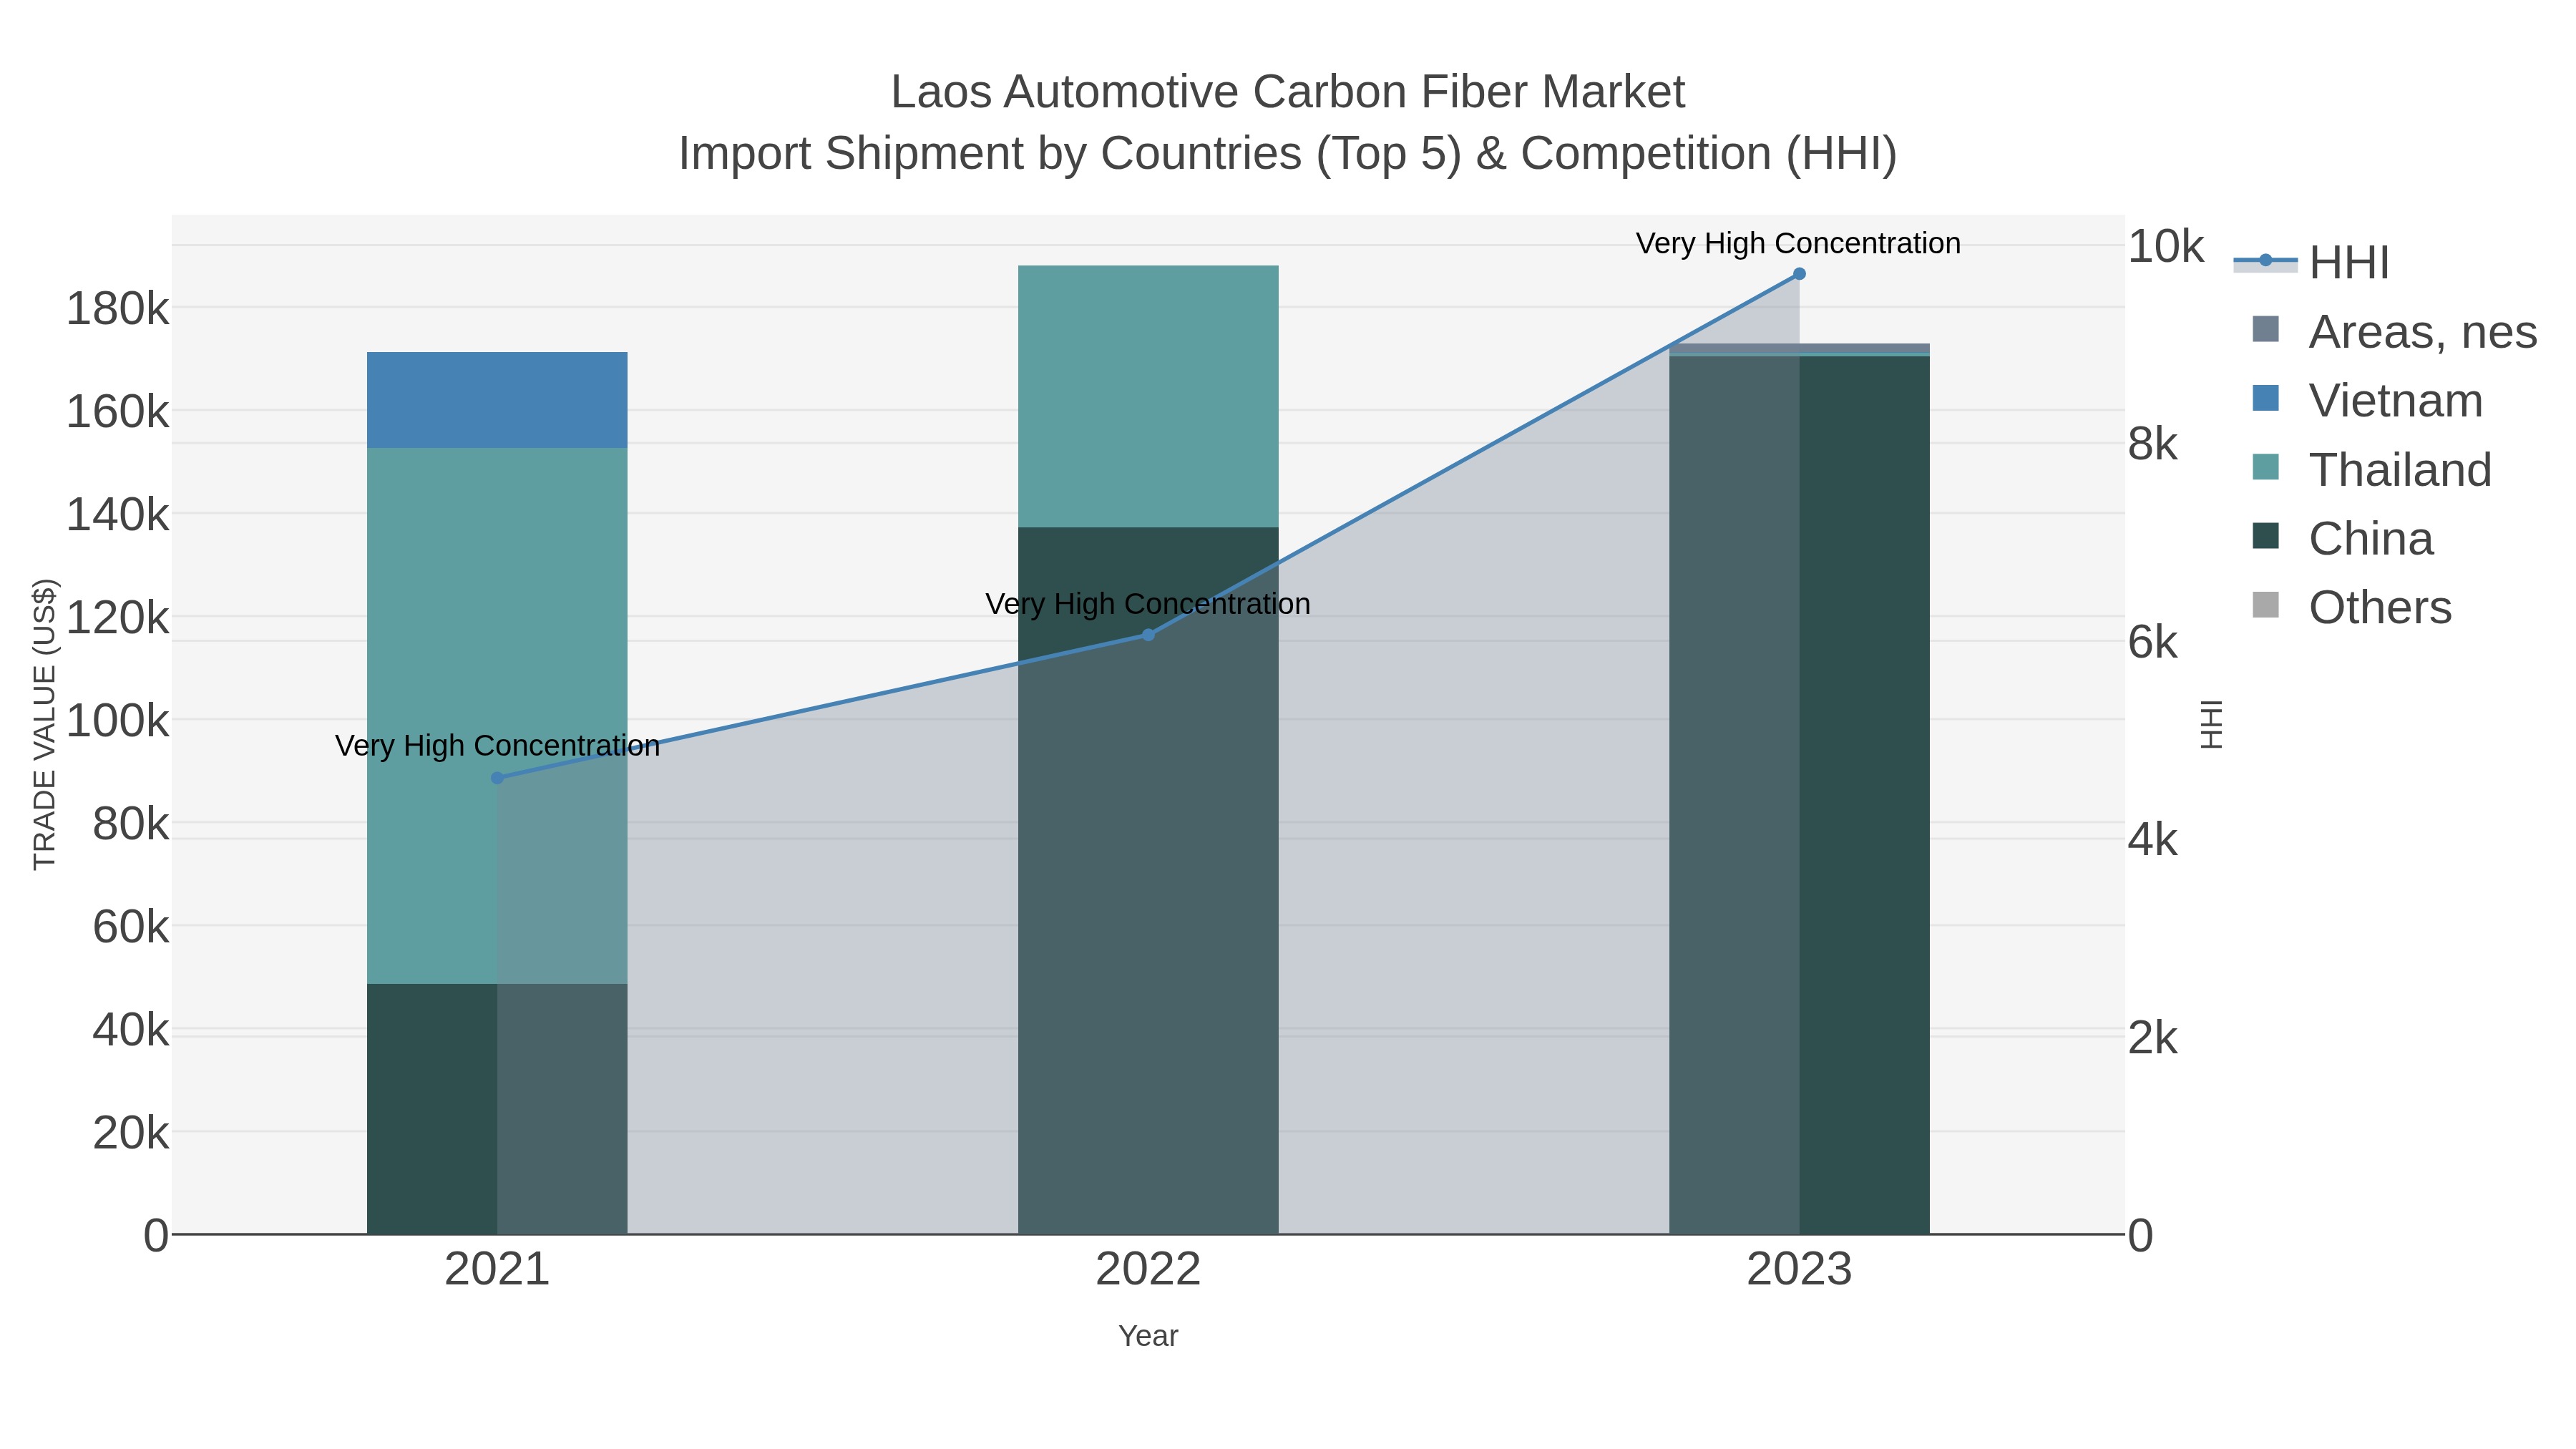This screenshot has width=2576, height=1449.
Task: Click the 4k right axis tick
Action: 2152,840
